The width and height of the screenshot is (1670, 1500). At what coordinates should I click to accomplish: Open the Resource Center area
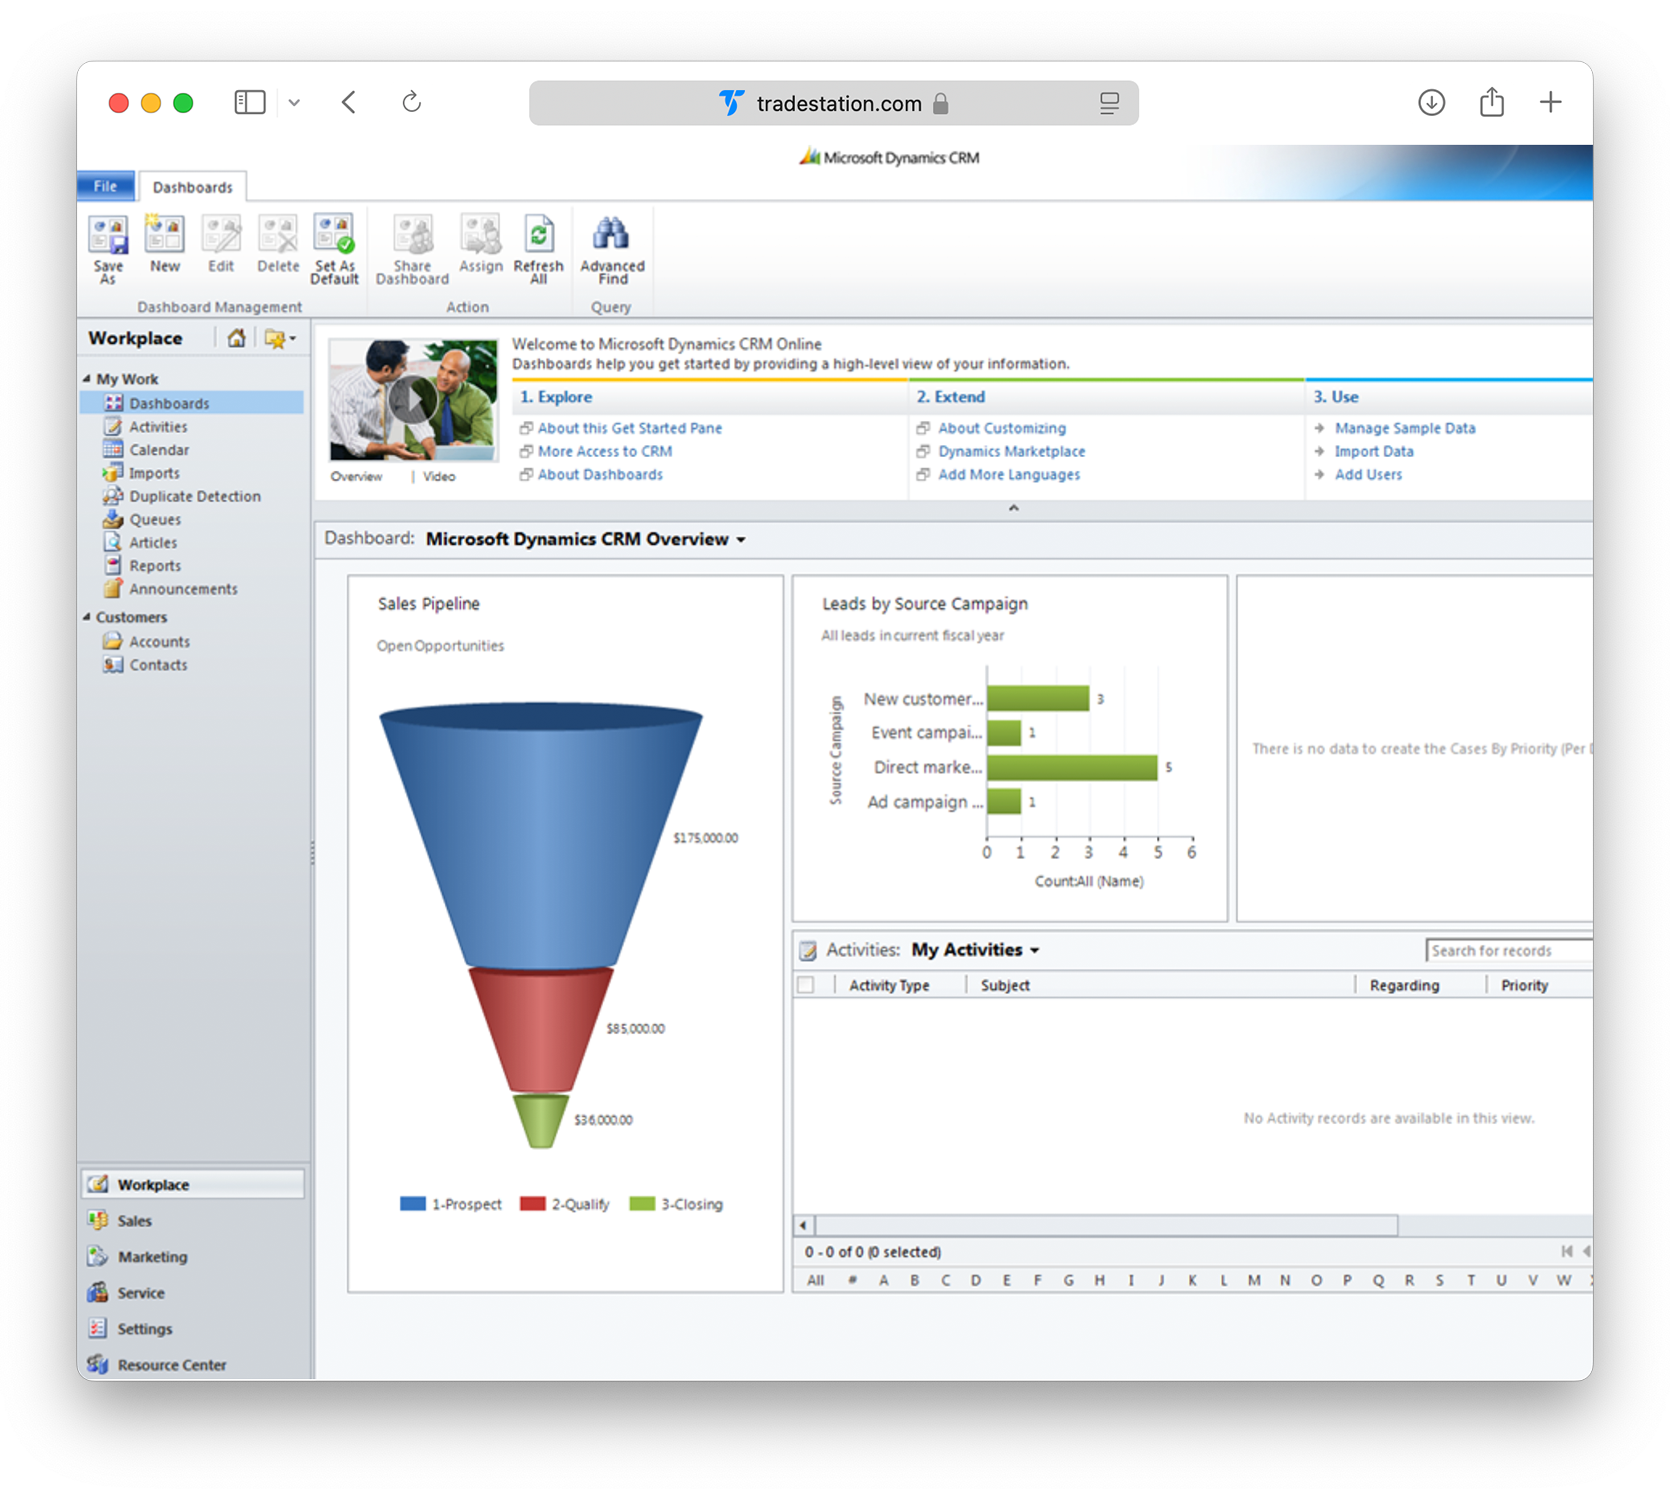tap(171, 1364)
